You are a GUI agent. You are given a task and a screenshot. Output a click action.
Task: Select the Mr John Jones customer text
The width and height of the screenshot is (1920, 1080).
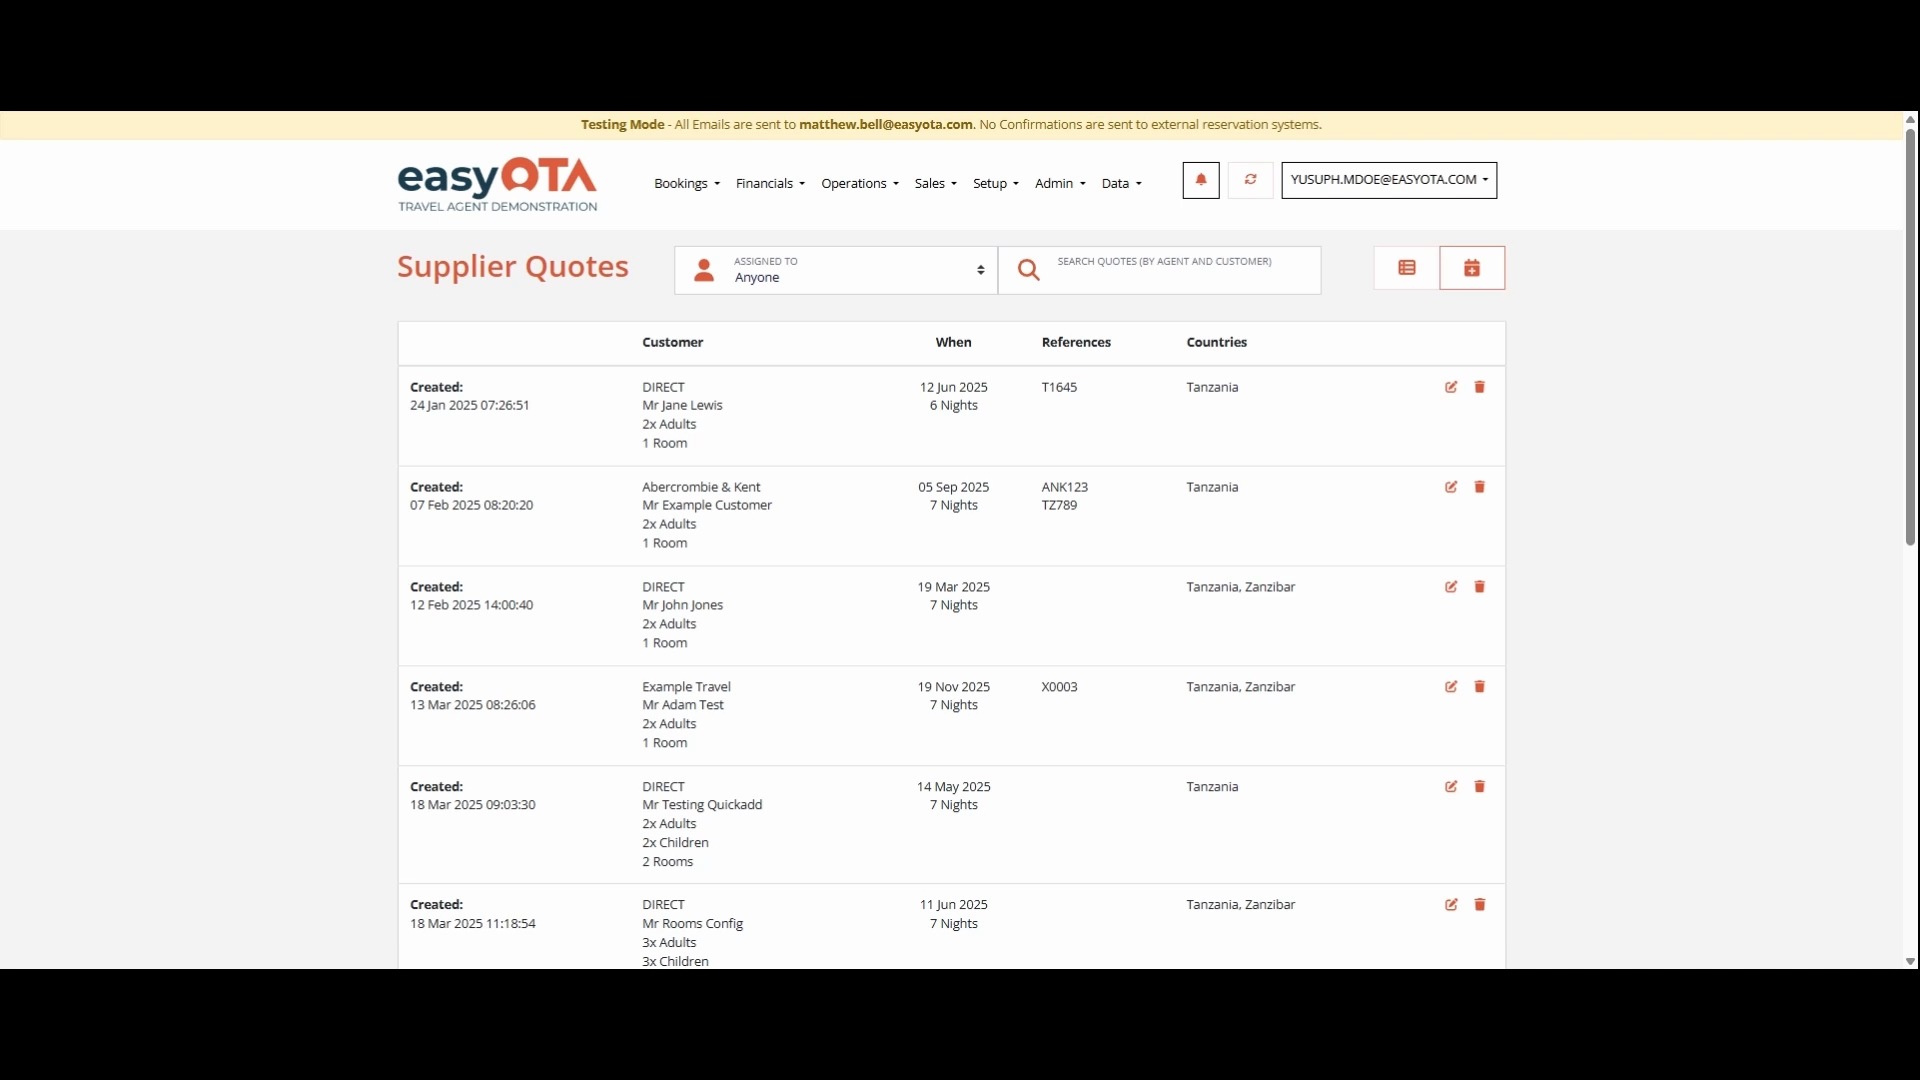point(682,605)
